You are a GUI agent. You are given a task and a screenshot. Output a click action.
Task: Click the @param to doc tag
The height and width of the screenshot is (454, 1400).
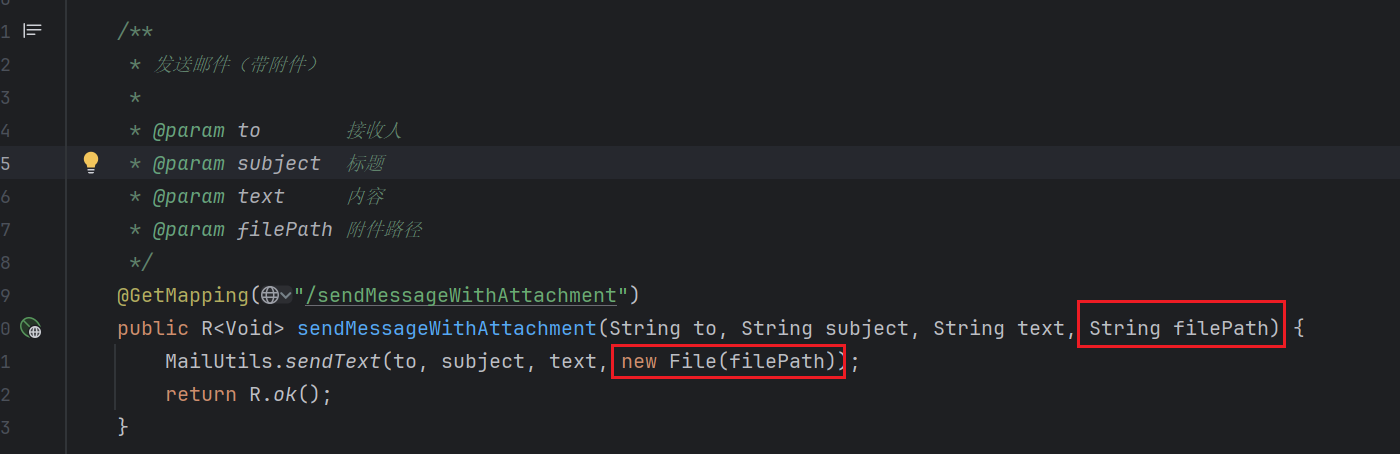pos(207,130)
